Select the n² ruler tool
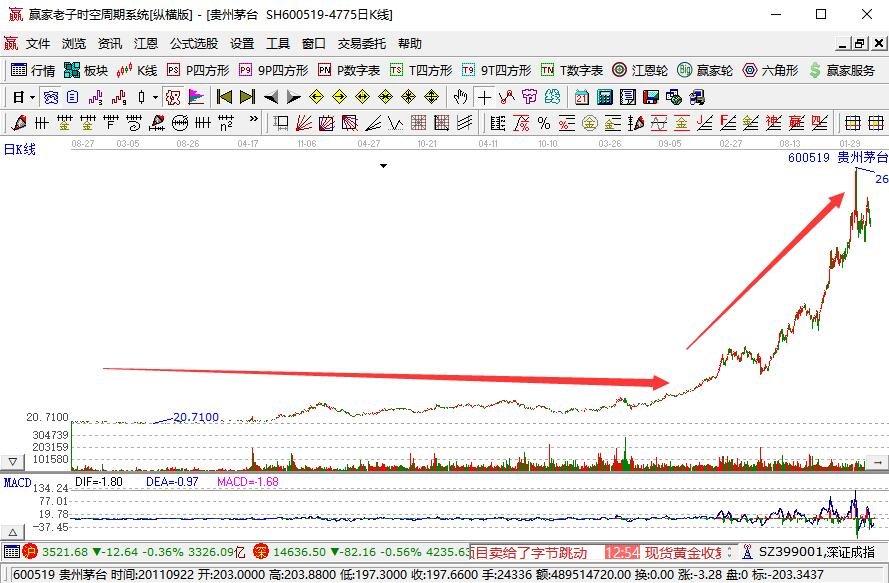The width and height of the screenshot is (889, 583). [226, 122]
